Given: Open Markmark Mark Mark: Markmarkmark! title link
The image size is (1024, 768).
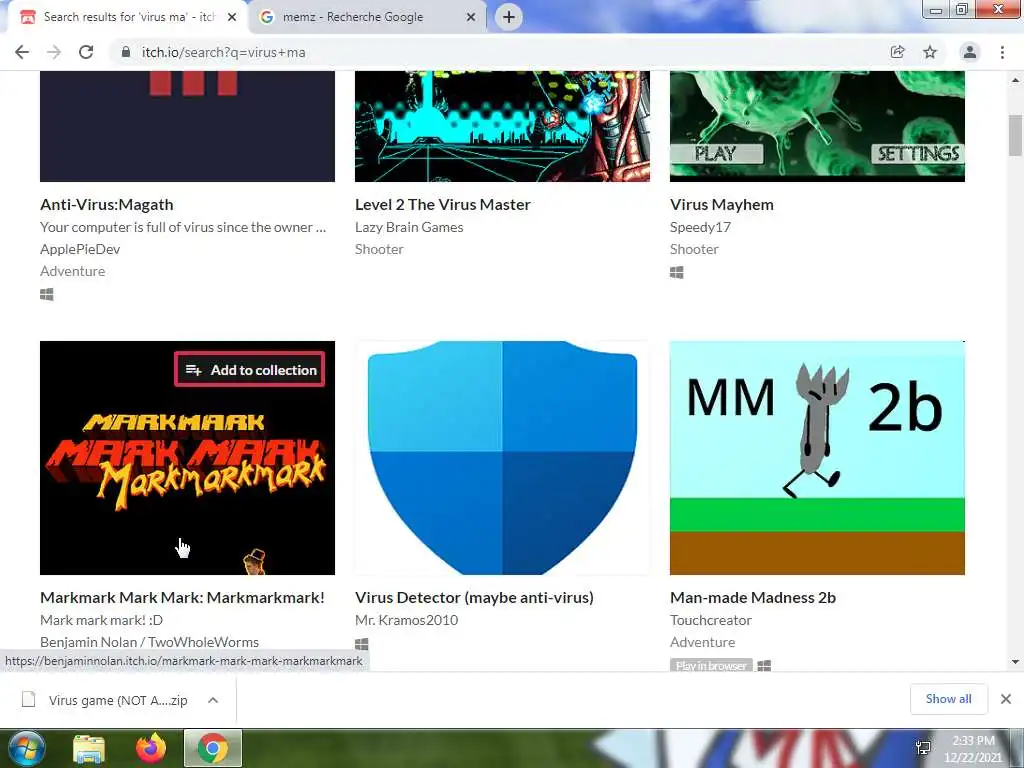Looking at the screenshot, I should coord(182,598).
